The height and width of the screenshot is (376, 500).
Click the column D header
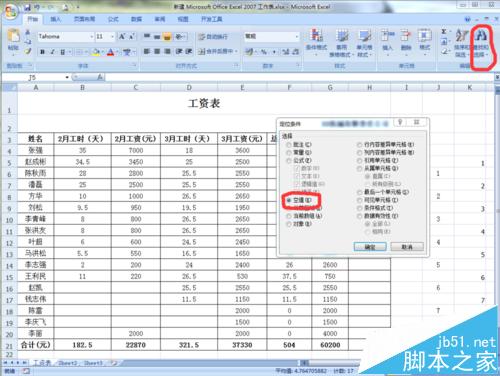189,88
